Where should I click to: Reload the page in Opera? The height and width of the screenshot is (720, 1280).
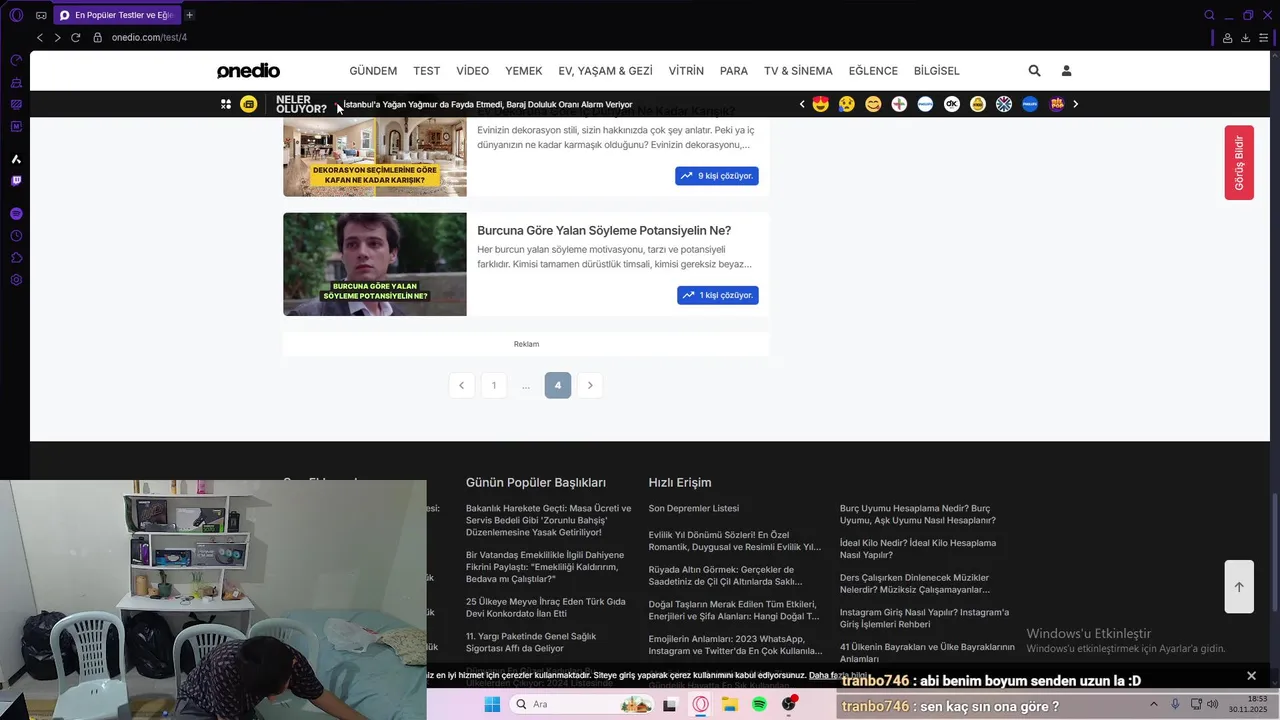click(x=75, y=37)
